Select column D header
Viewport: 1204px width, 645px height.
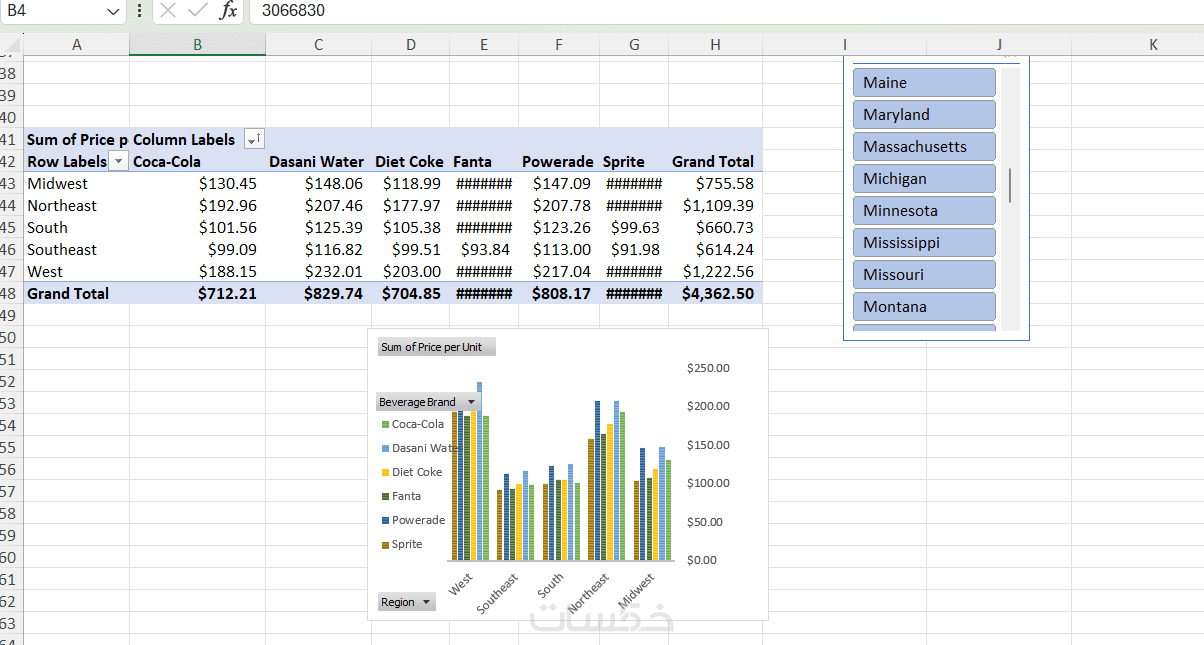(x=411, y=45)
